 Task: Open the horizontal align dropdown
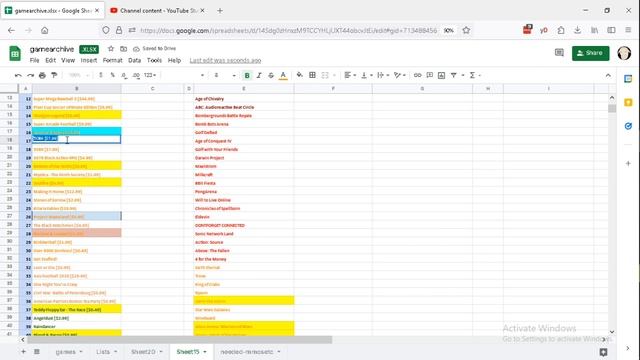pos(350,75)
